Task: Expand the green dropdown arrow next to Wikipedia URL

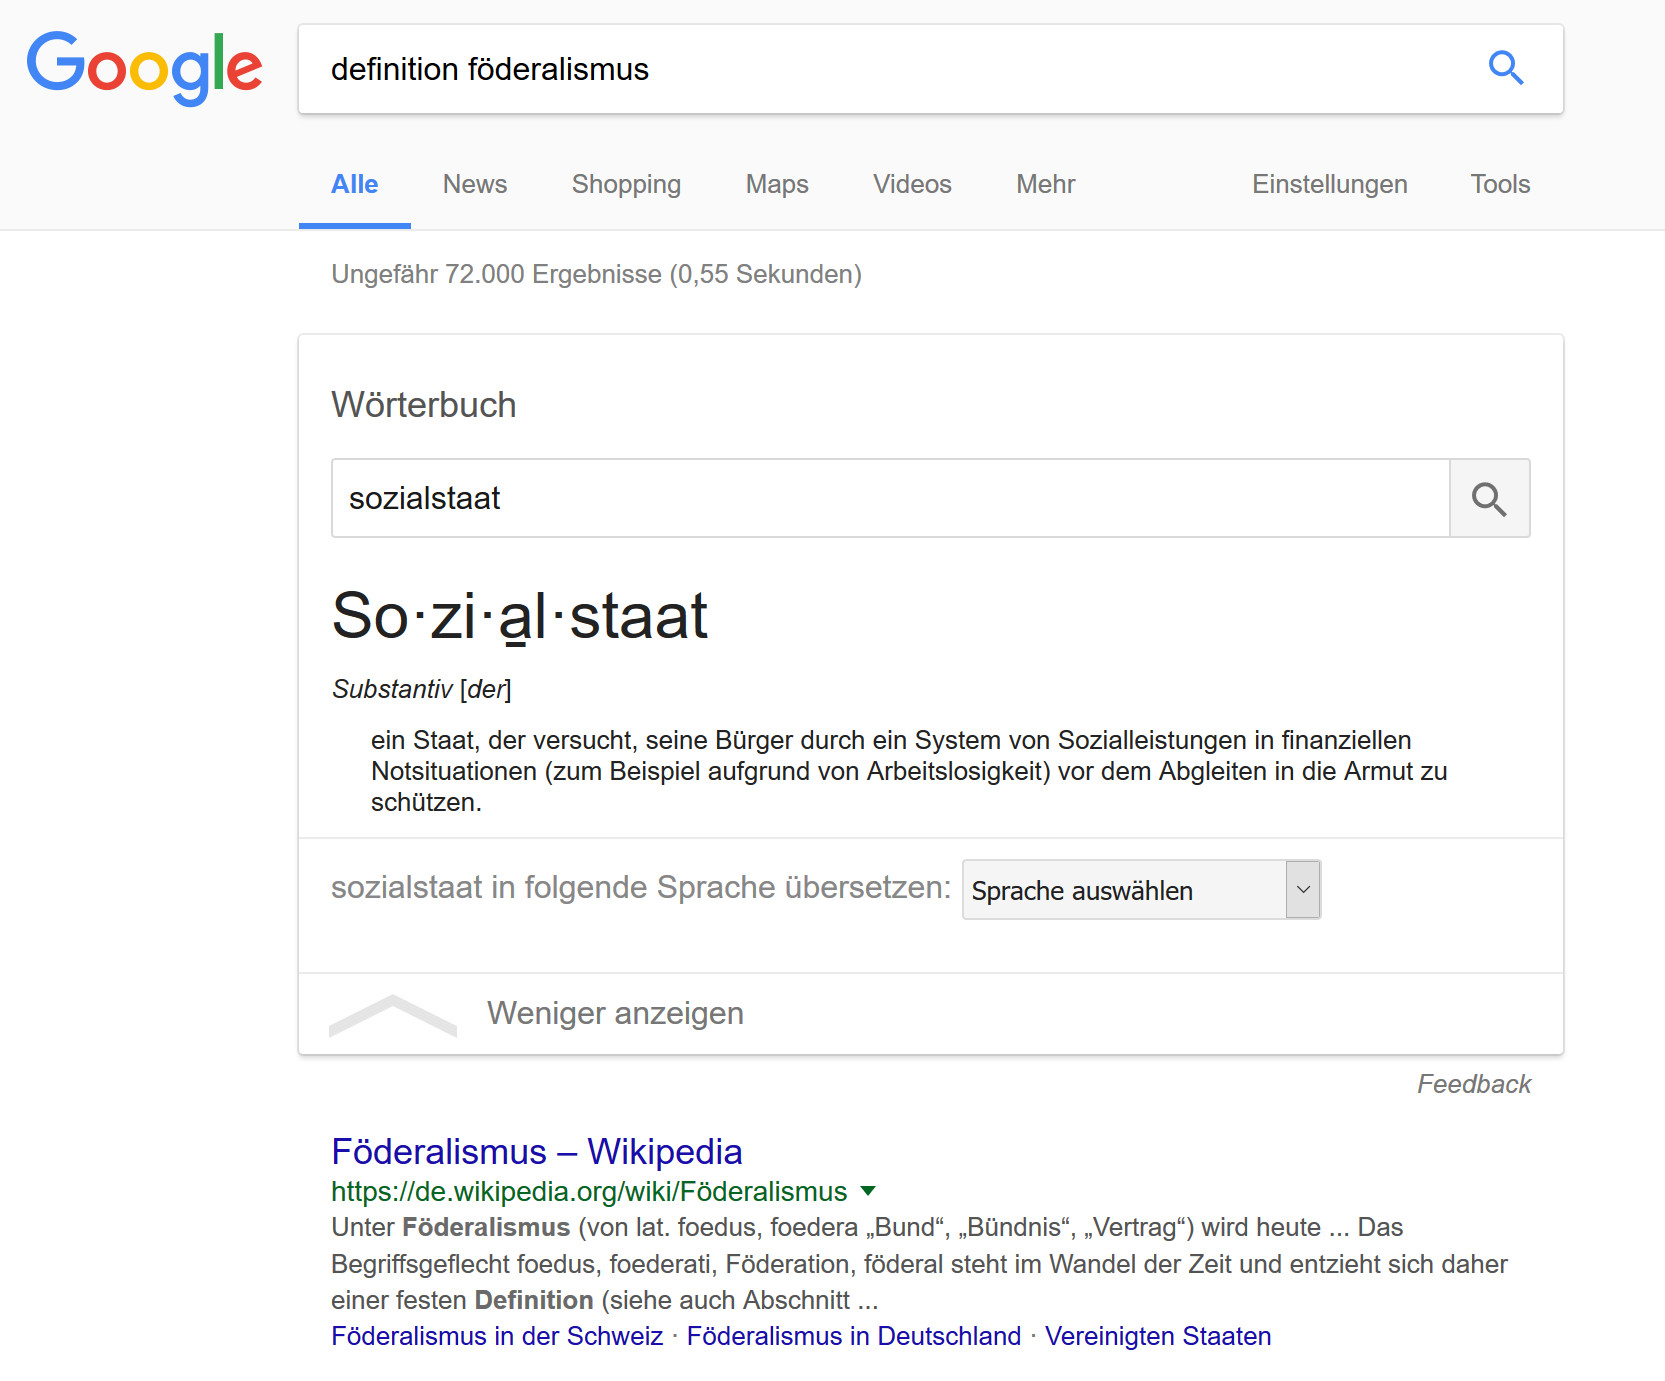Action: point(866,1191)
